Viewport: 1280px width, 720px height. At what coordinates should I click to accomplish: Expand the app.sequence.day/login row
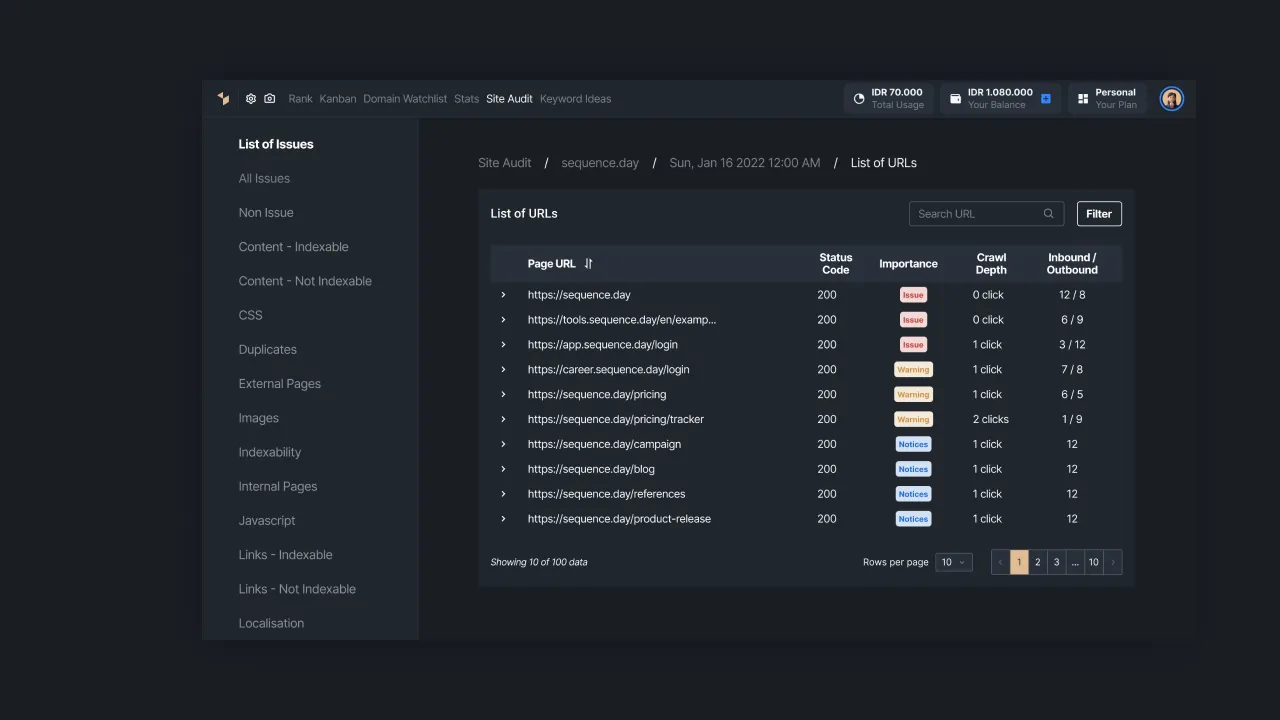(x=503, y=345)
